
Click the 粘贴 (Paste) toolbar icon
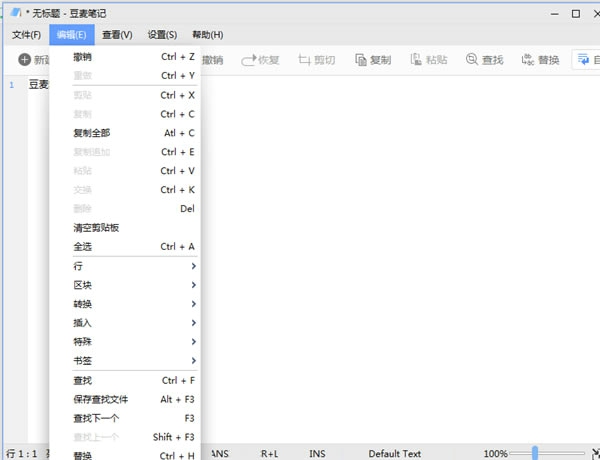[416, 60]
